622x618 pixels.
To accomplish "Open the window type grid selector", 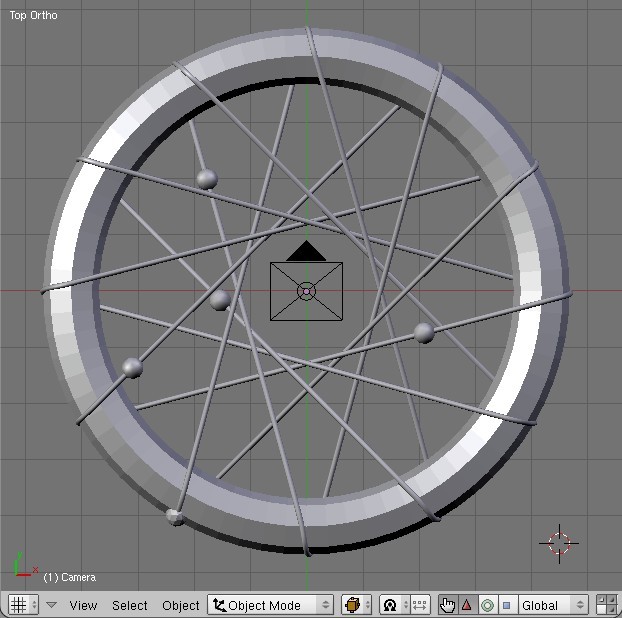I will [x=23, y=605].
